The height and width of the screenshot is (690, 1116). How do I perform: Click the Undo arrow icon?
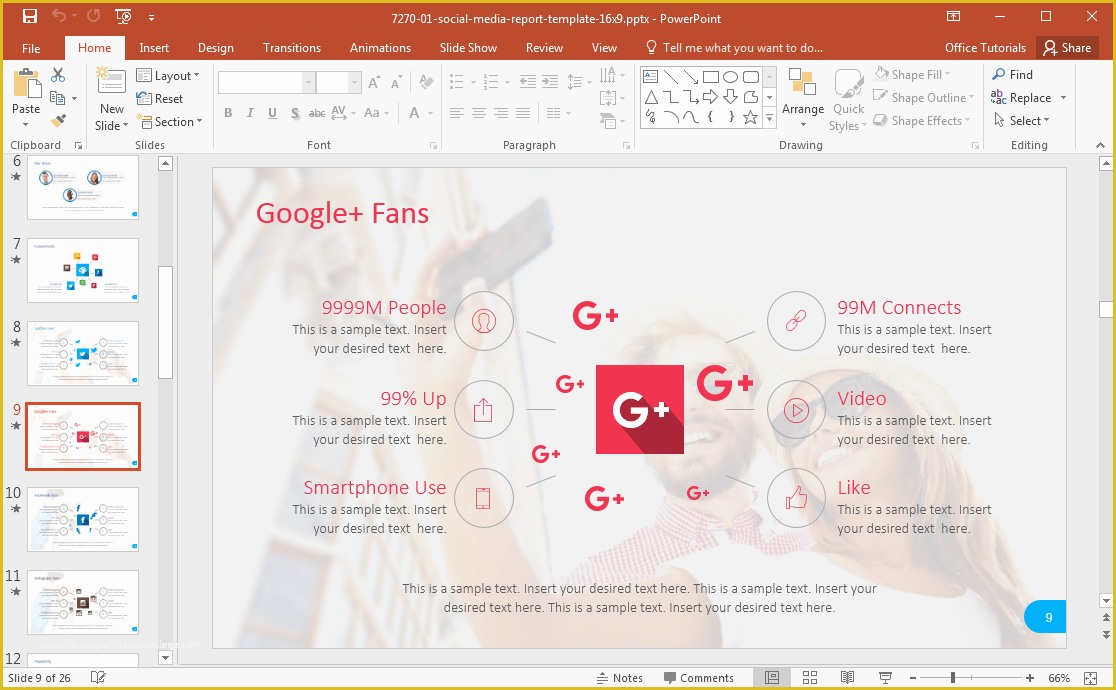(x=60, y=16)
